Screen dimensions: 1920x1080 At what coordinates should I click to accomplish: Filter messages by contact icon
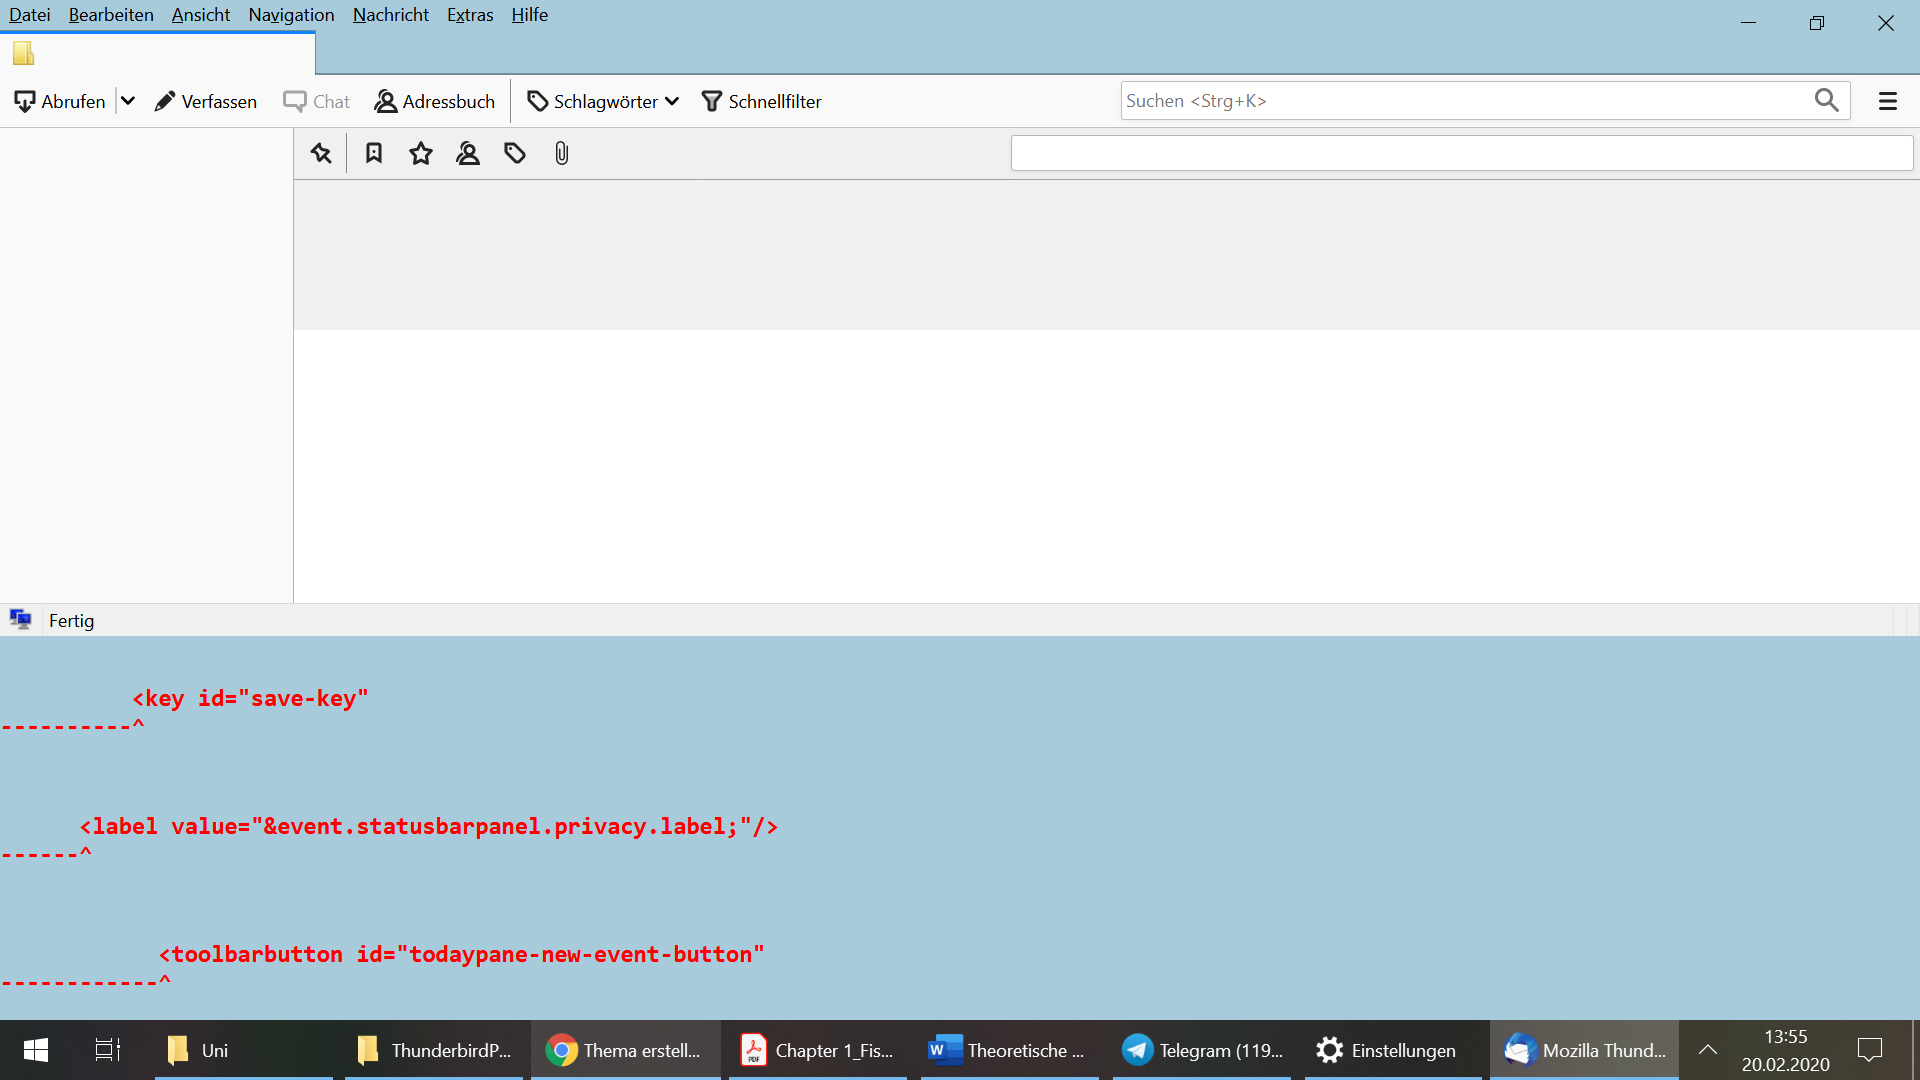[468, 153]
